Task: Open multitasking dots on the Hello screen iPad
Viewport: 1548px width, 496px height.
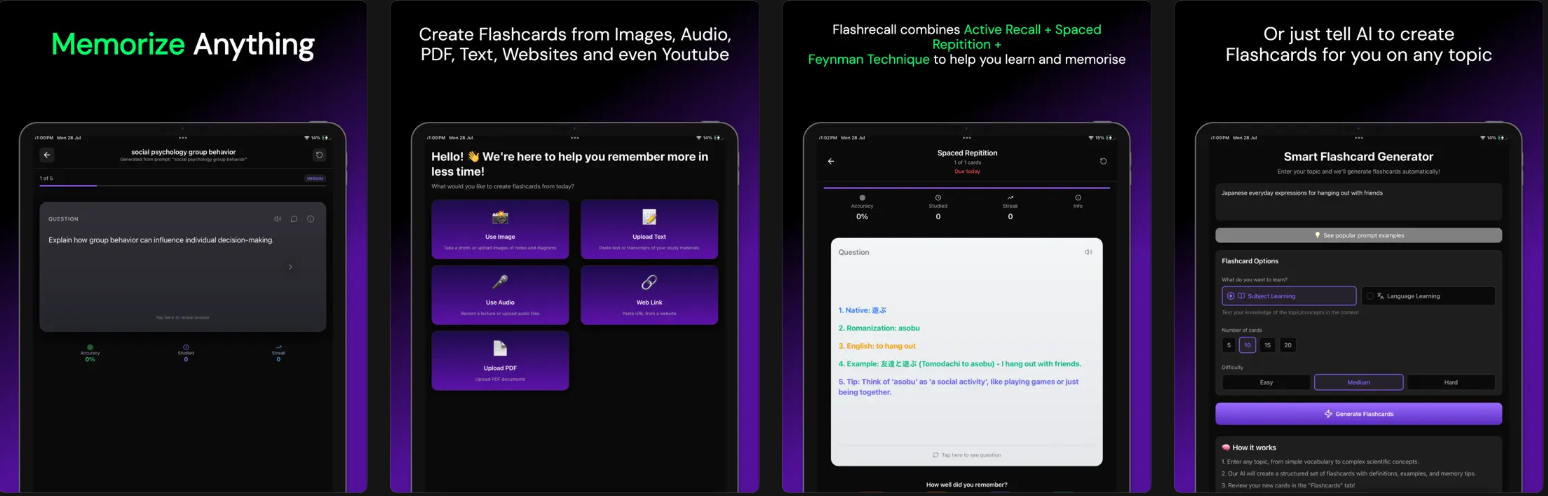Action: (x=574, y=137)
